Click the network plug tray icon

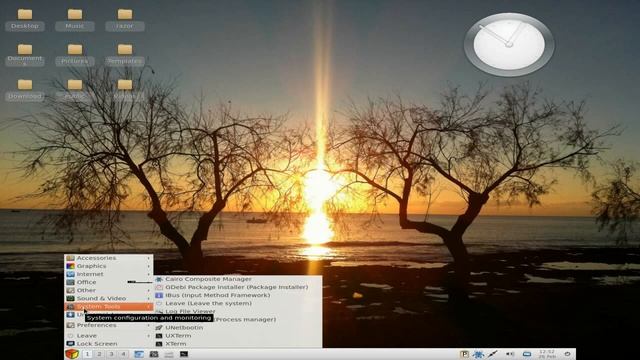click(493, 354)
